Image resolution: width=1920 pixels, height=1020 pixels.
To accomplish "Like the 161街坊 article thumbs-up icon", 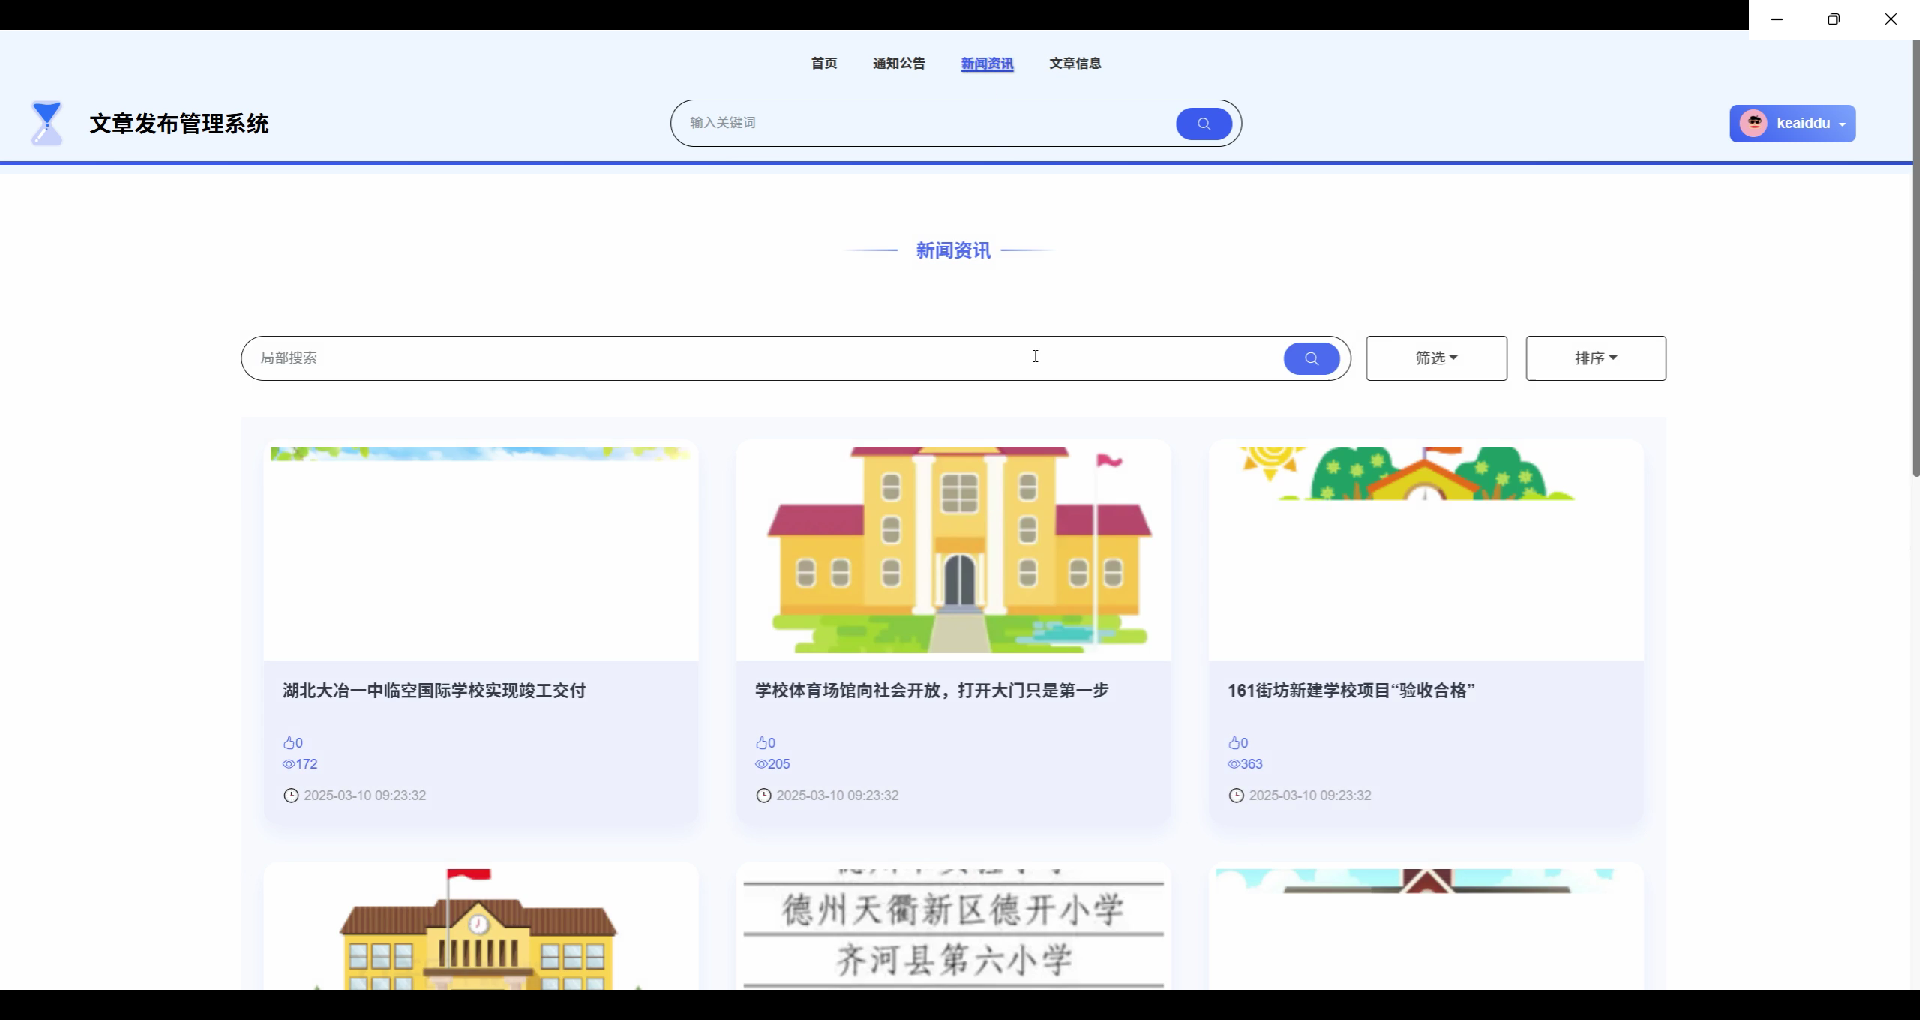I will click(1233, 743).
